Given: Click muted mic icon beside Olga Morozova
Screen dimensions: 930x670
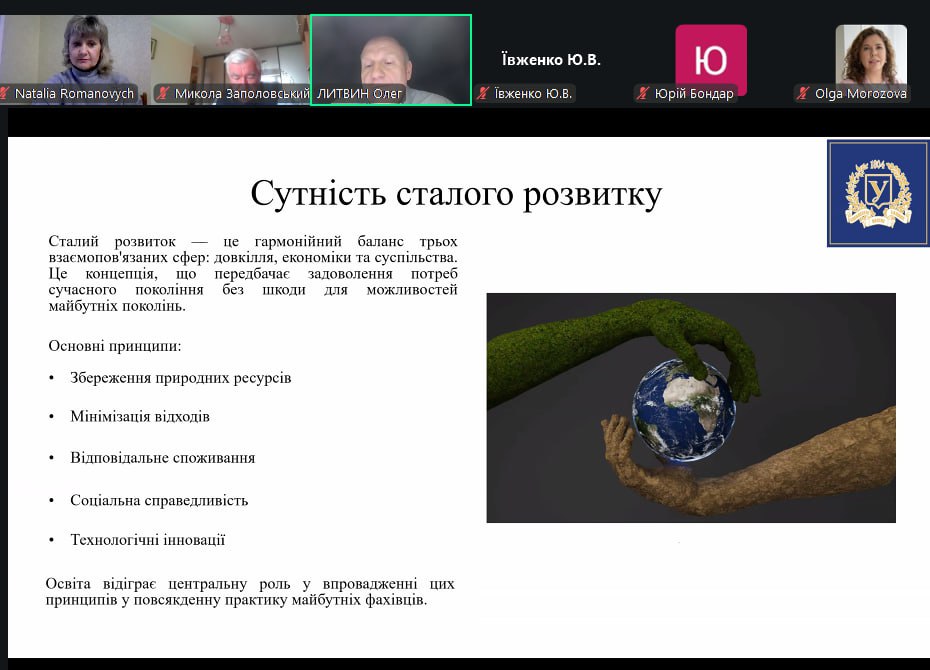Looking at the screenshot, I should coord(803,94).
